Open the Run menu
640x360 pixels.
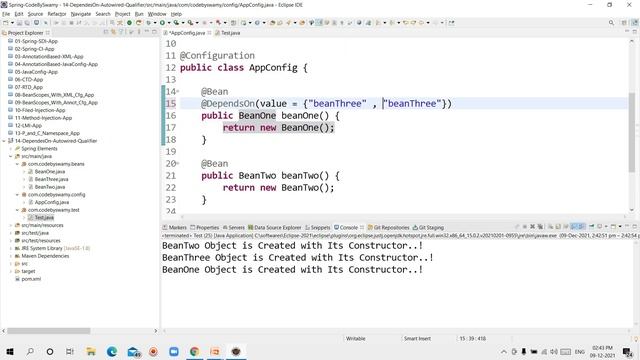click(x=139, y=14)
